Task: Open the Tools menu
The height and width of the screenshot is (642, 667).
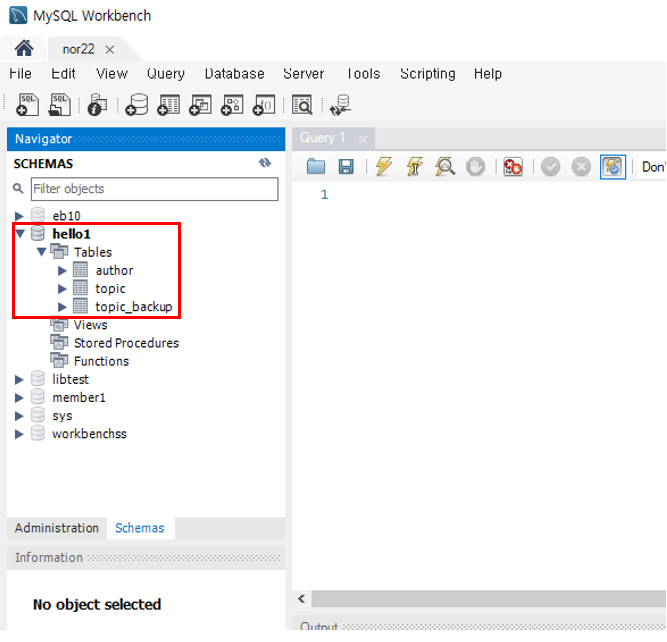Action: click(x=363, y=74)
